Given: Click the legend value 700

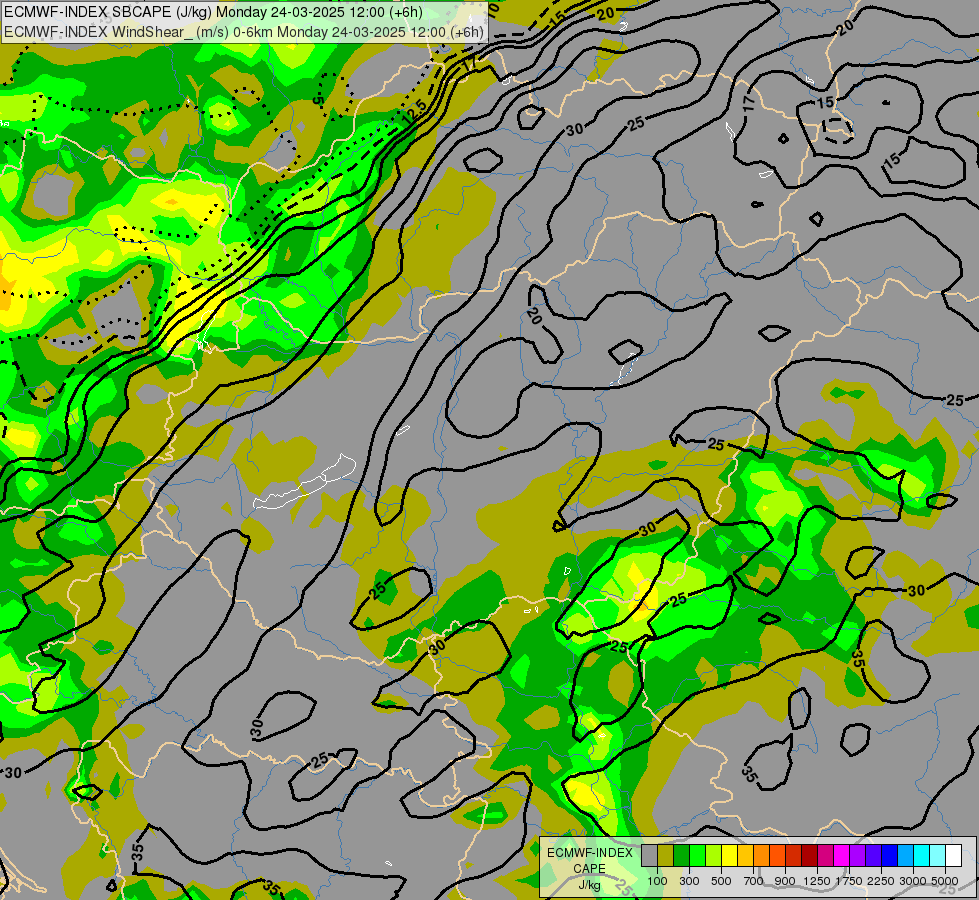Looking at the screenshot, I should click(x=754, y=881).
